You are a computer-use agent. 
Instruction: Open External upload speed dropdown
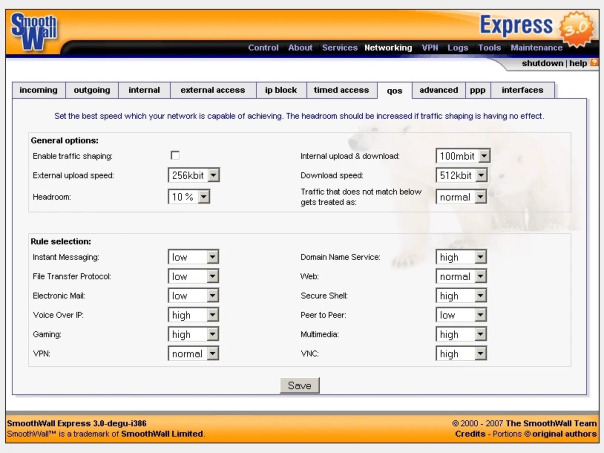[x=194, y=175]
